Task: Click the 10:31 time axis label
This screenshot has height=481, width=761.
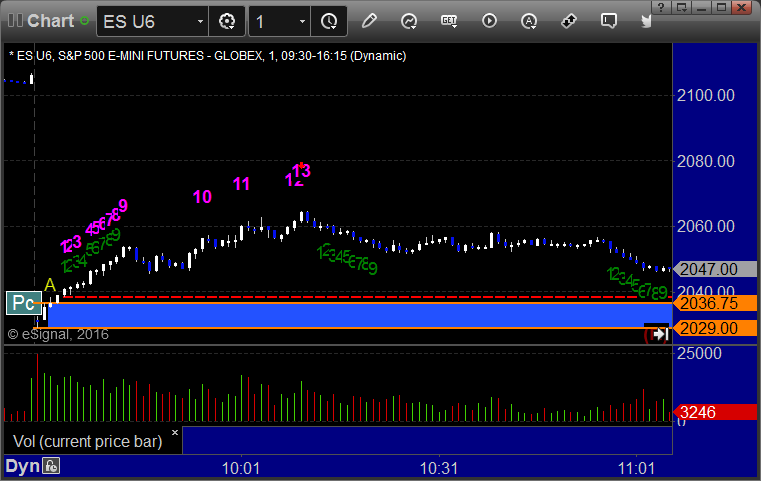Action: (439, 468)
